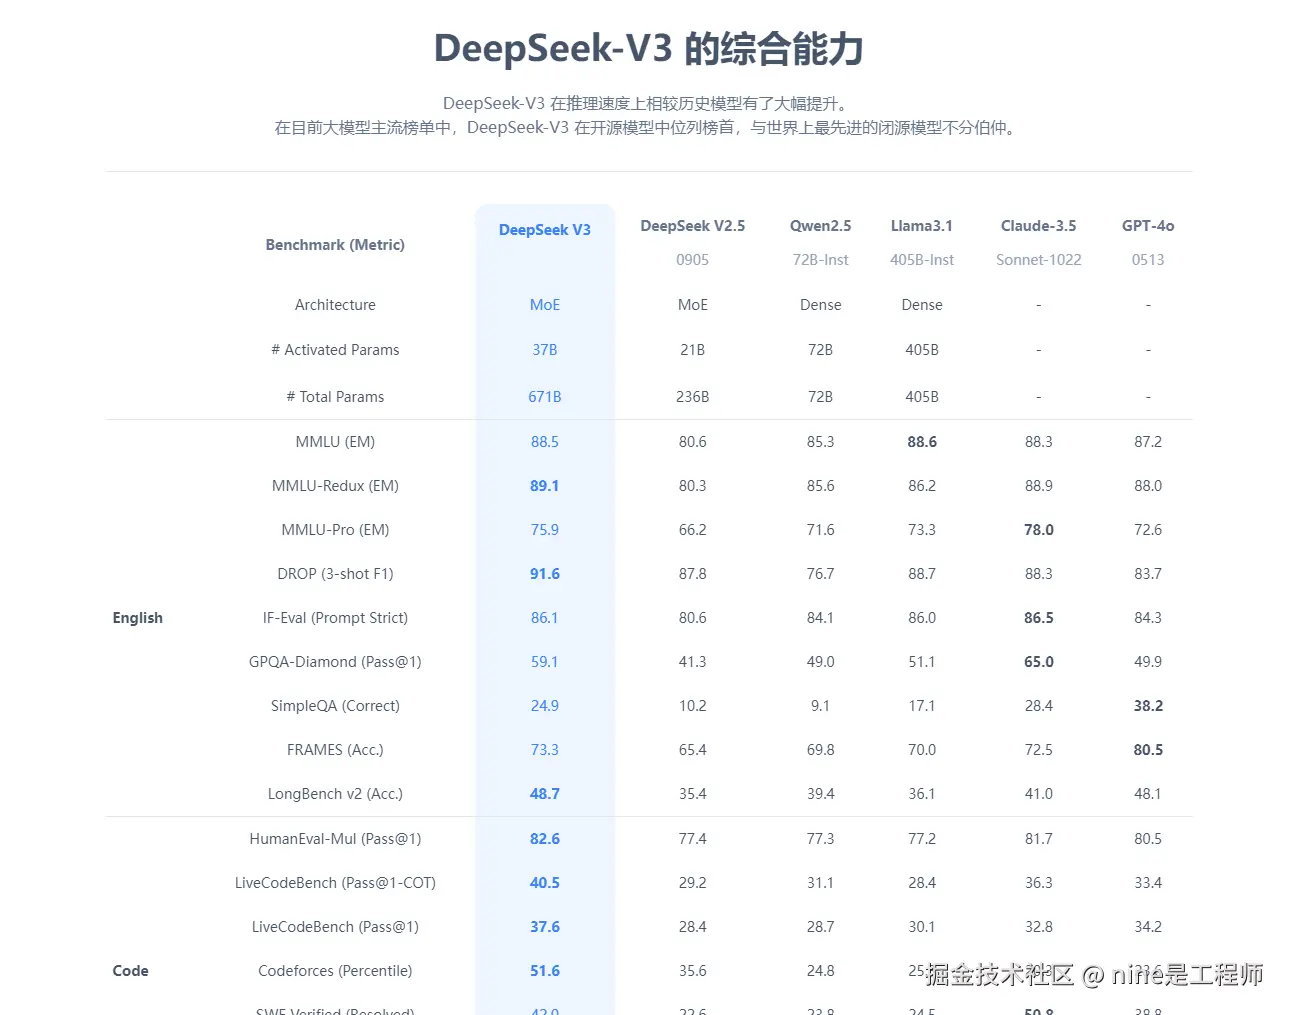1290x1015 pixels.
Task: Click the page title DeepSeek-V3 的综合能力
Action: 648,48
